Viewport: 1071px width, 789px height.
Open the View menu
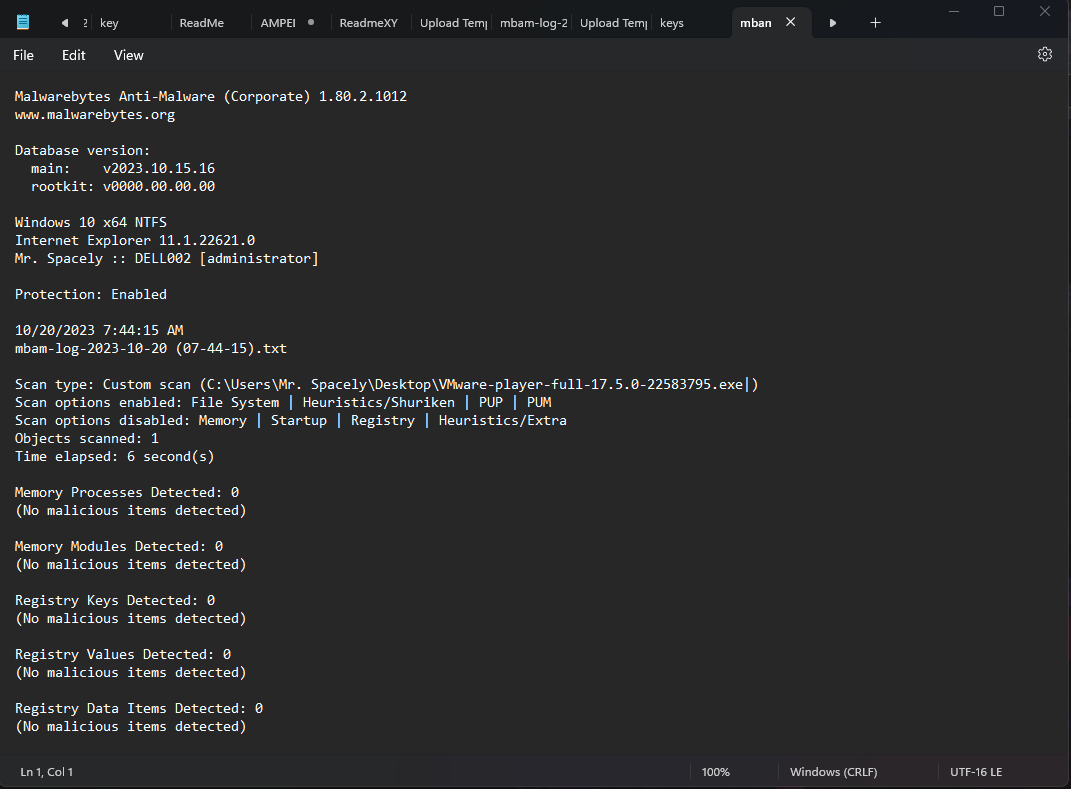[128, 55]
